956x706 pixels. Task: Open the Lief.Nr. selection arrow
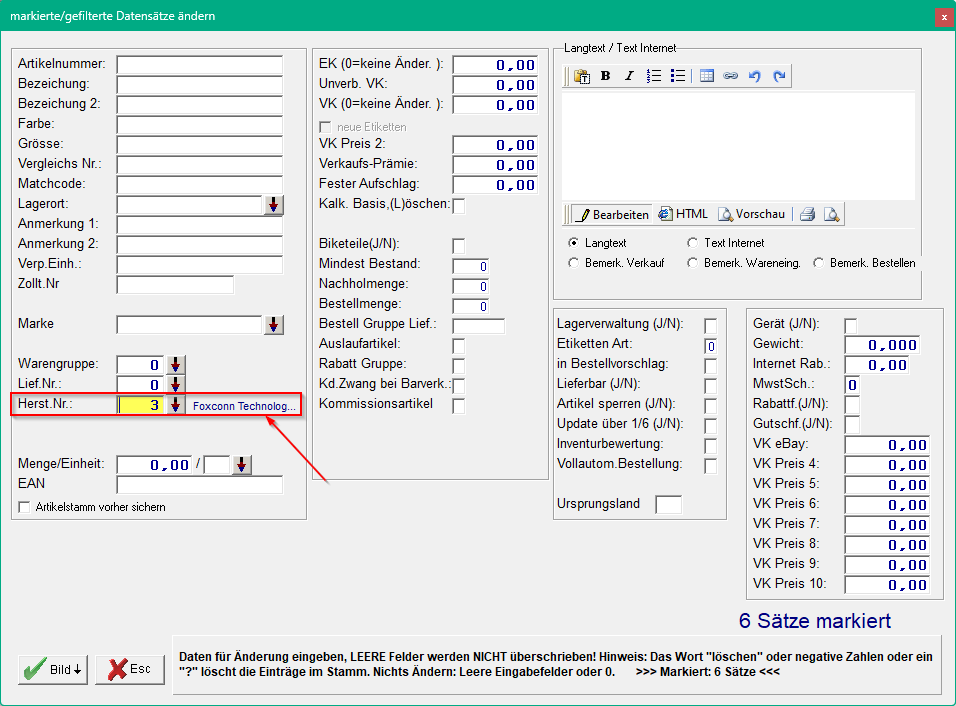(x=176, y=385)
